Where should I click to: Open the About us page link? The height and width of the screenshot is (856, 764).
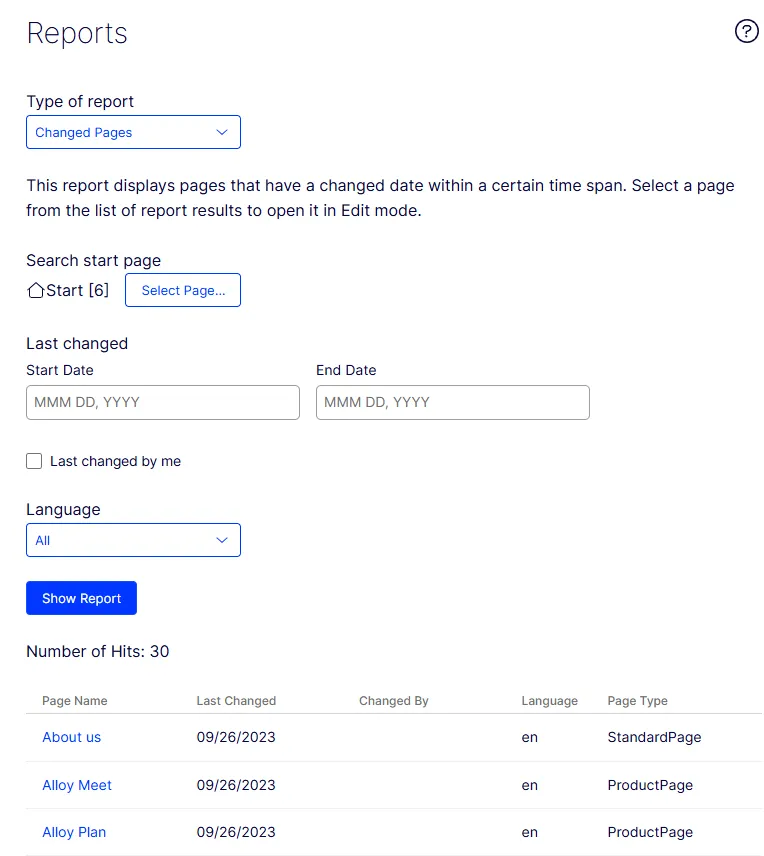point(72,737)
